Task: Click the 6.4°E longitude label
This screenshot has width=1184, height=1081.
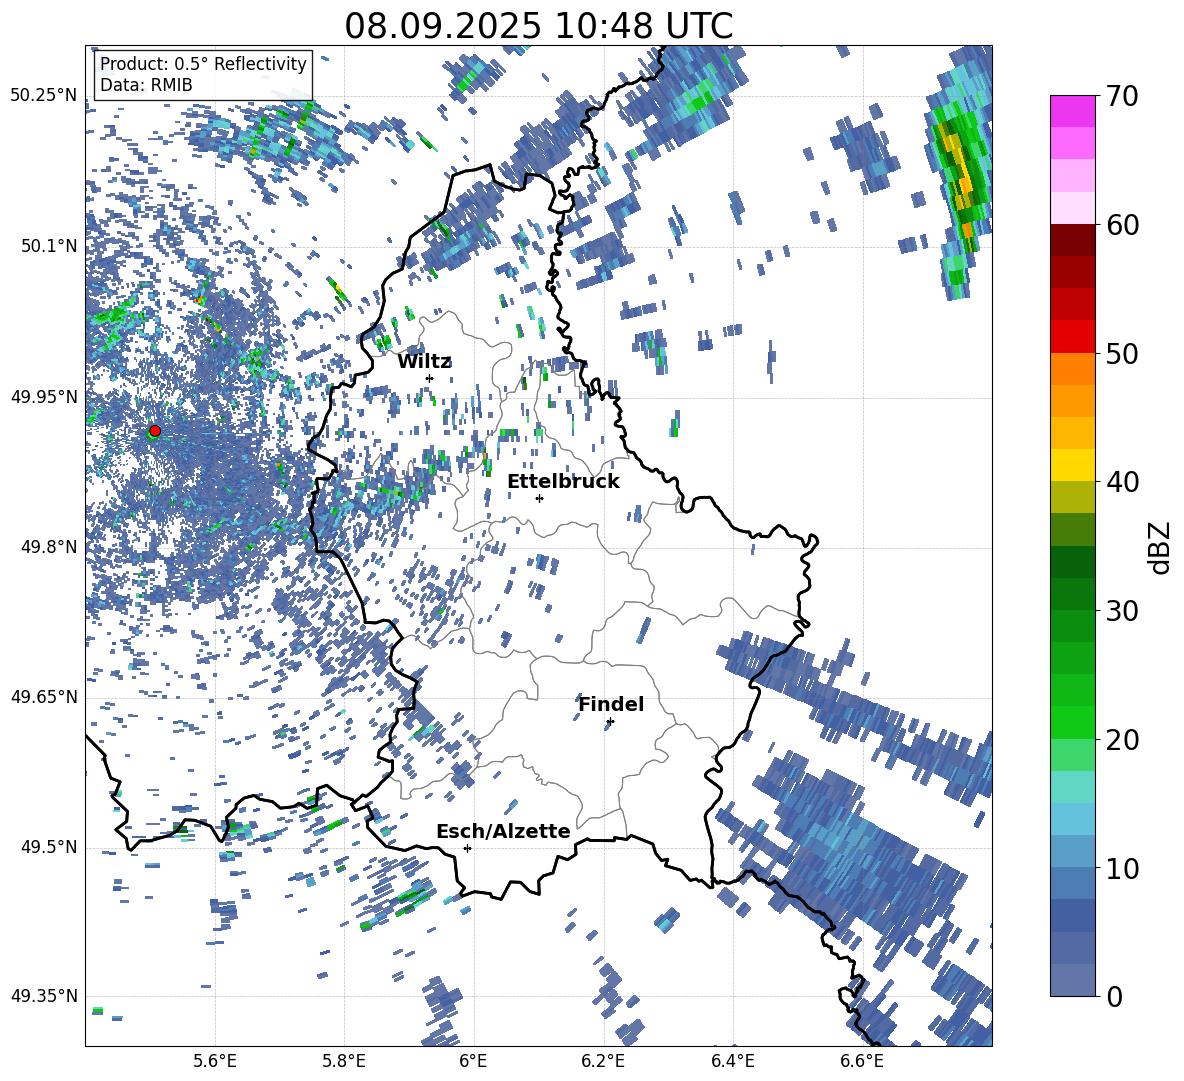Action: (732, 1061)
